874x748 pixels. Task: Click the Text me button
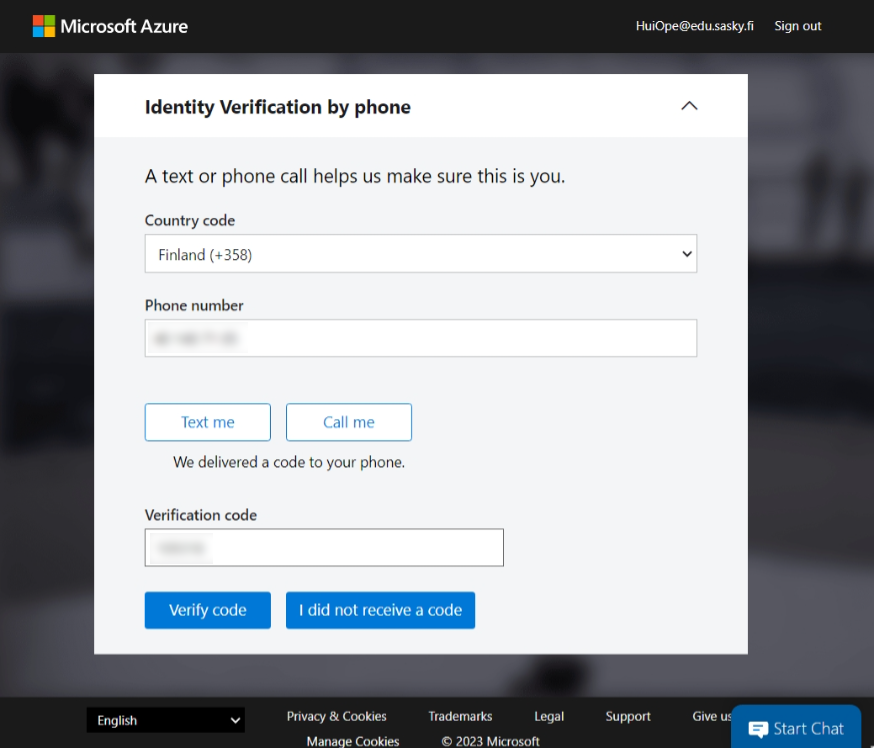click(208, 422)
